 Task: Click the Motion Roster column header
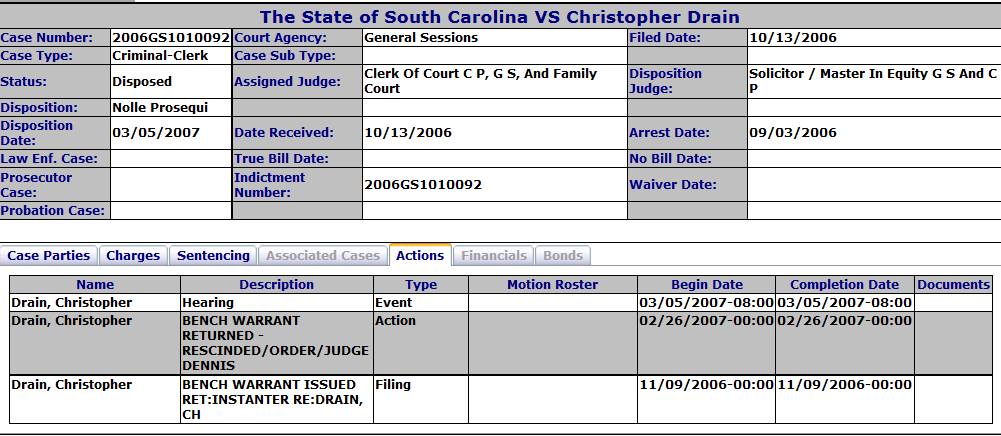tap(553, 285)
